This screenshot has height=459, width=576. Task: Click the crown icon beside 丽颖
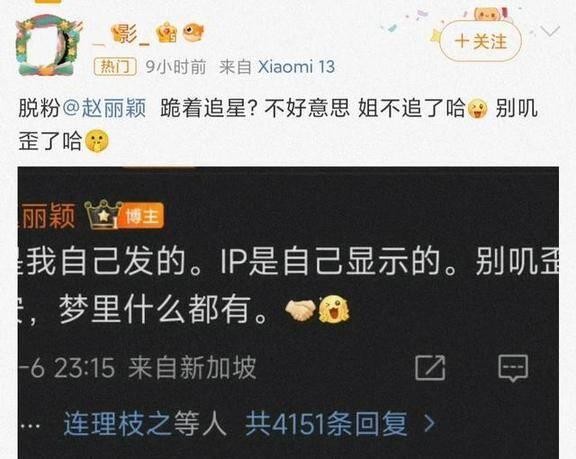pyautogui.click(x=103, y=214)
